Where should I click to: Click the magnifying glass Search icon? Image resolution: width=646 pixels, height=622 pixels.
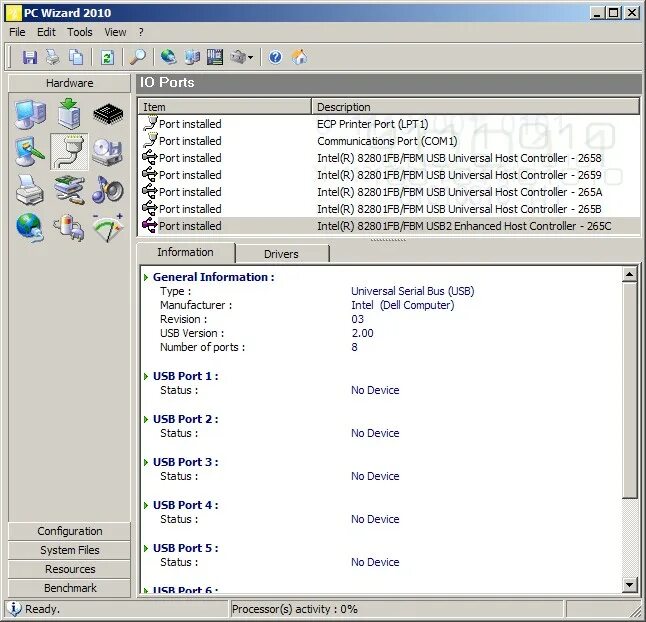click(x=138, y=57)
